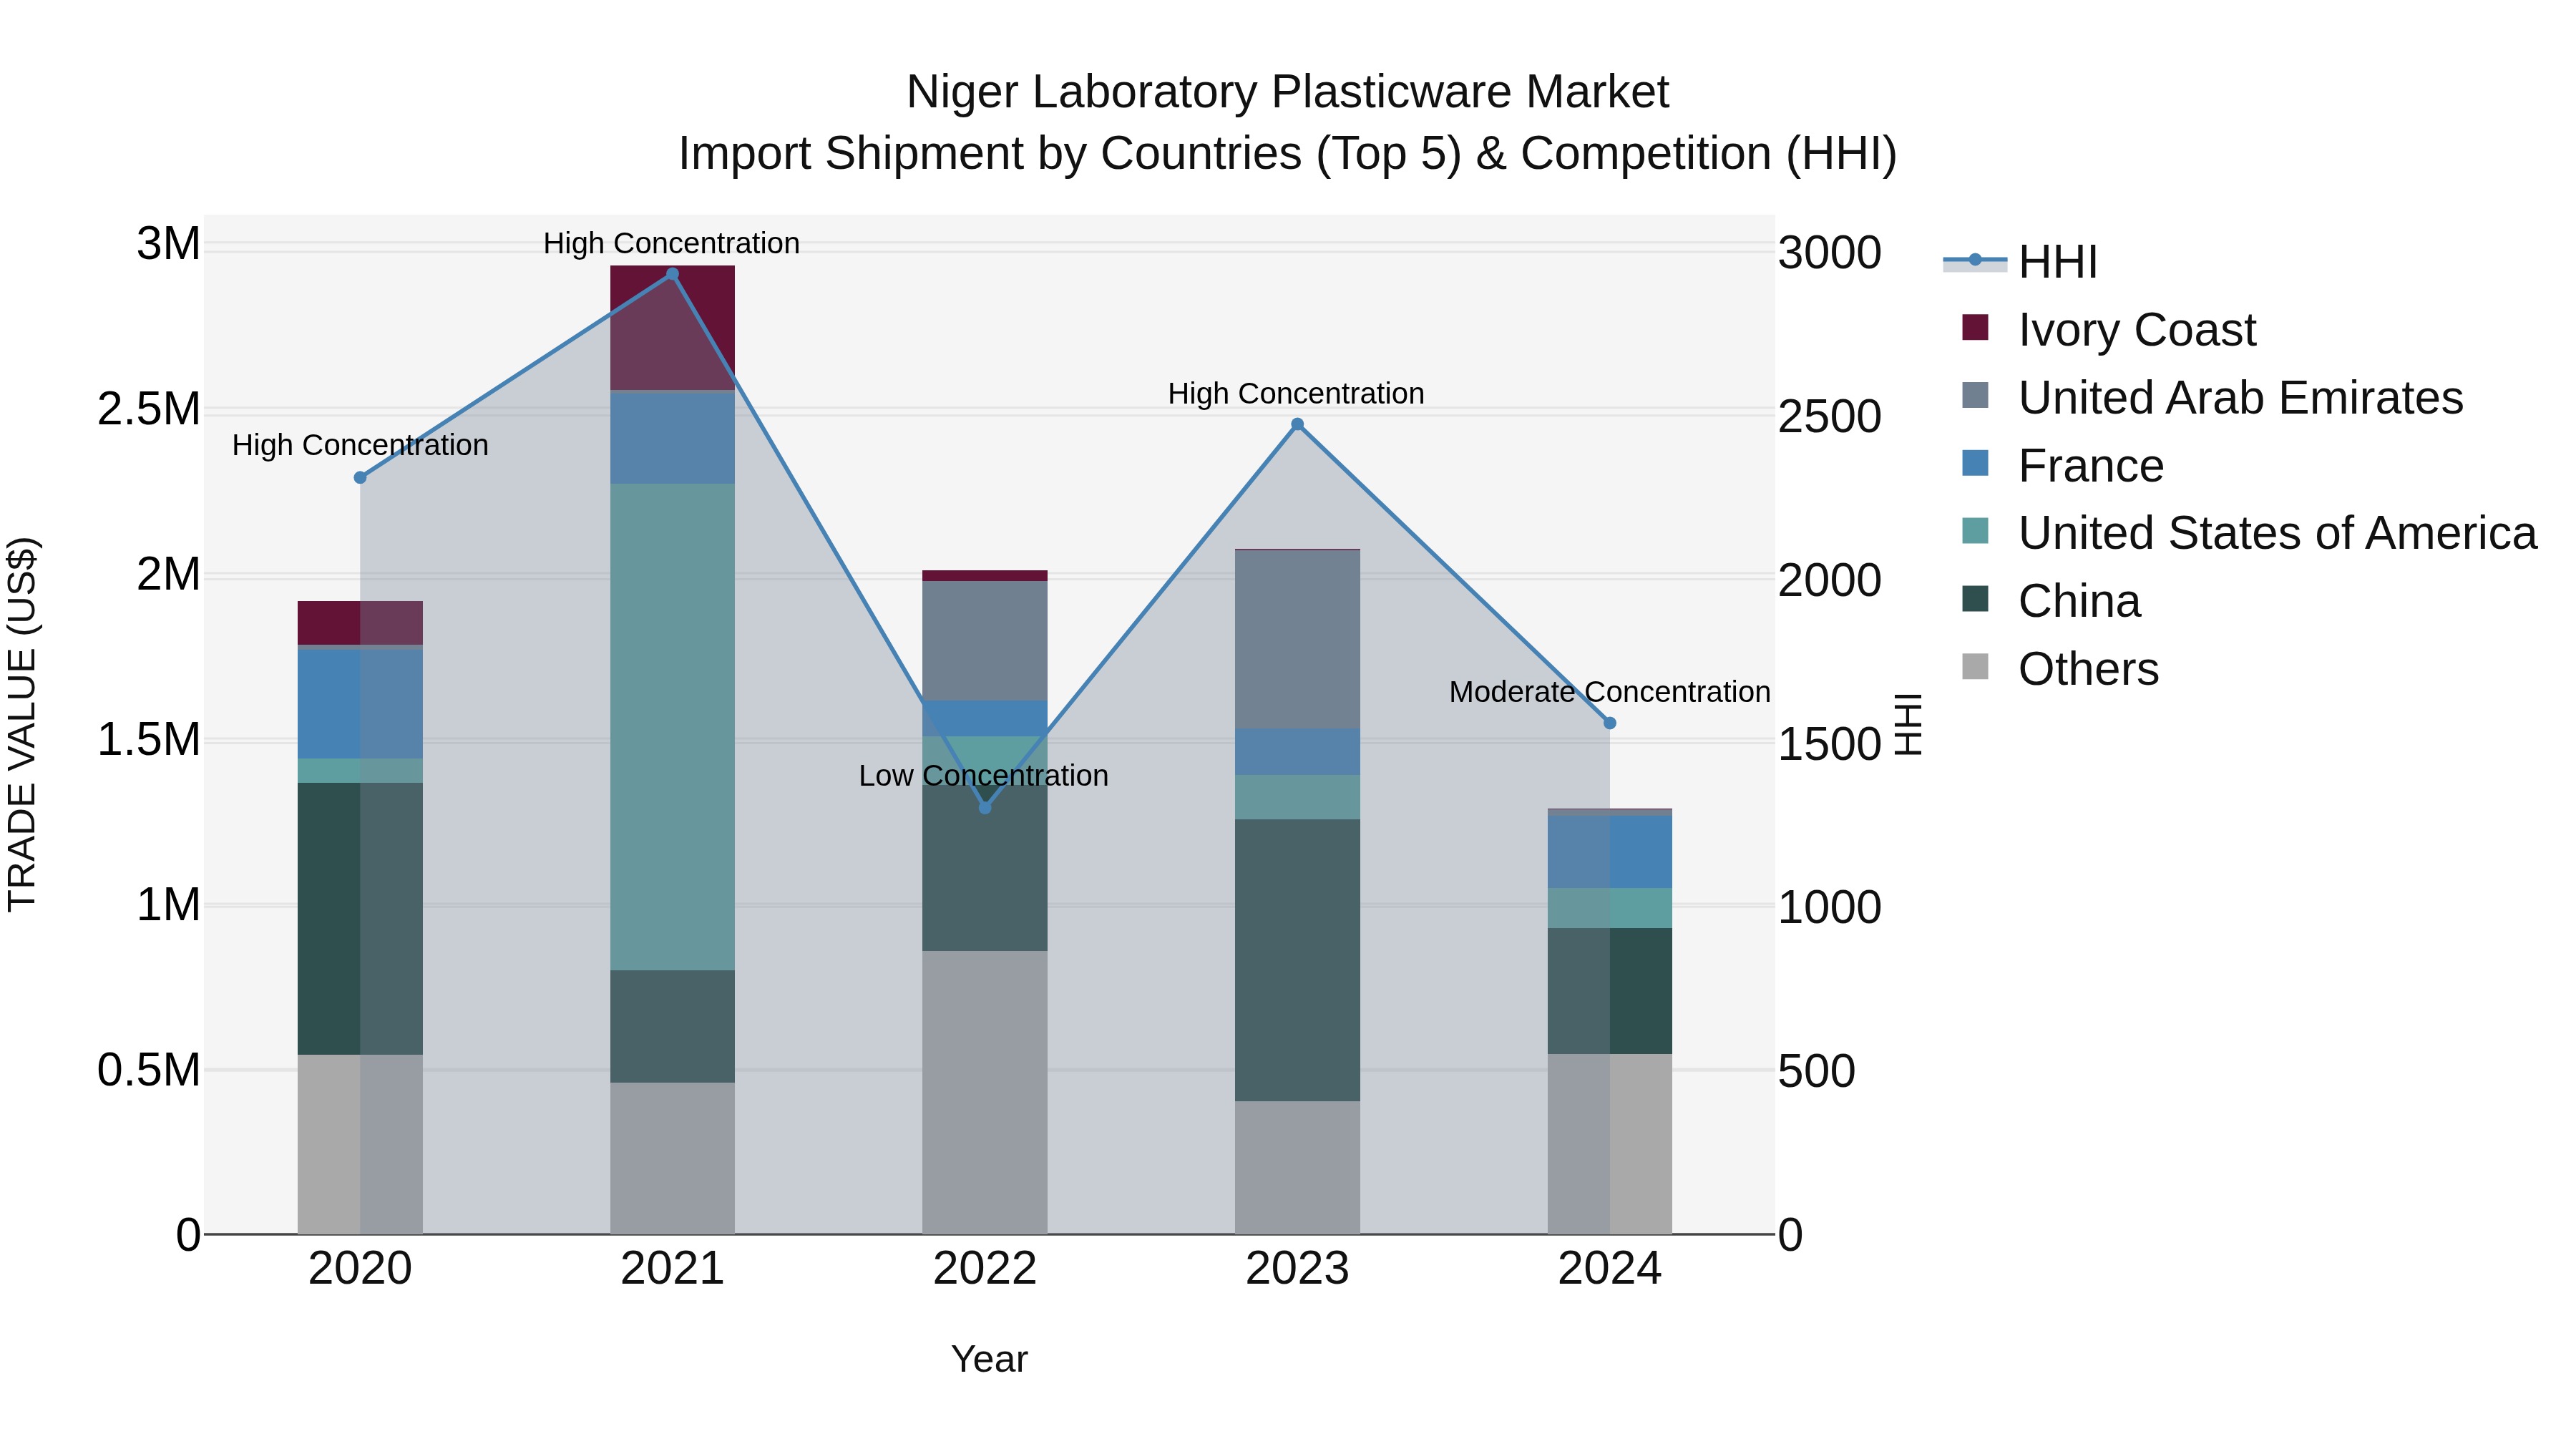The width and height of the screenshot is (2576, 1449).
Task: Click the '2.5M' left axis tick label
Action: [149, 409]
